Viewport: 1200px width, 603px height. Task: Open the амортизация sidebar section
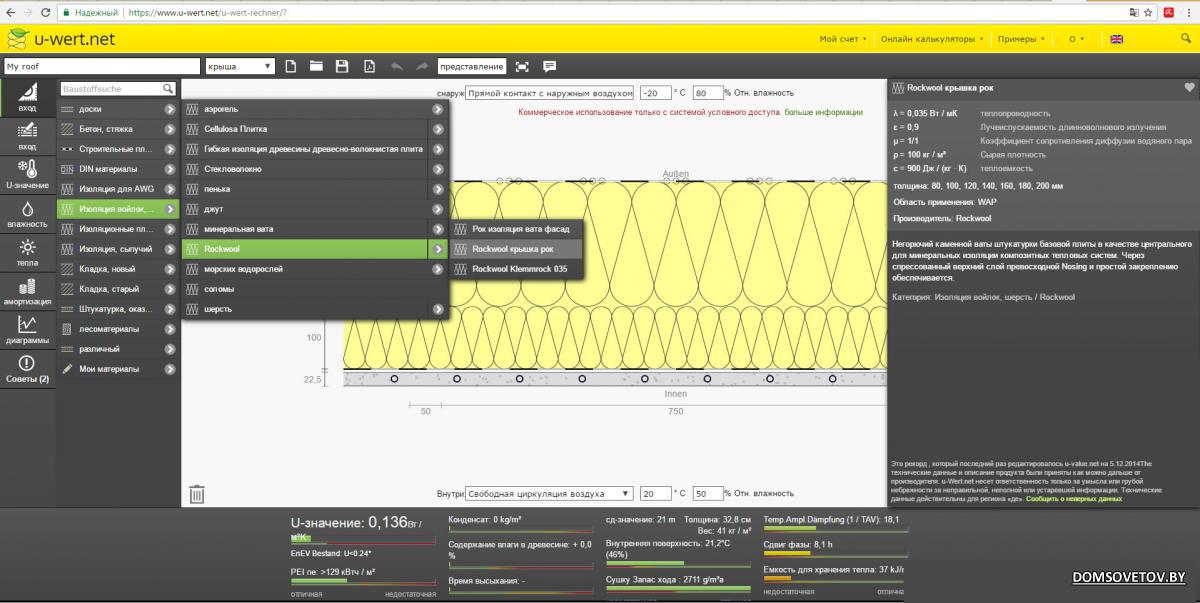tap(27, 291)
